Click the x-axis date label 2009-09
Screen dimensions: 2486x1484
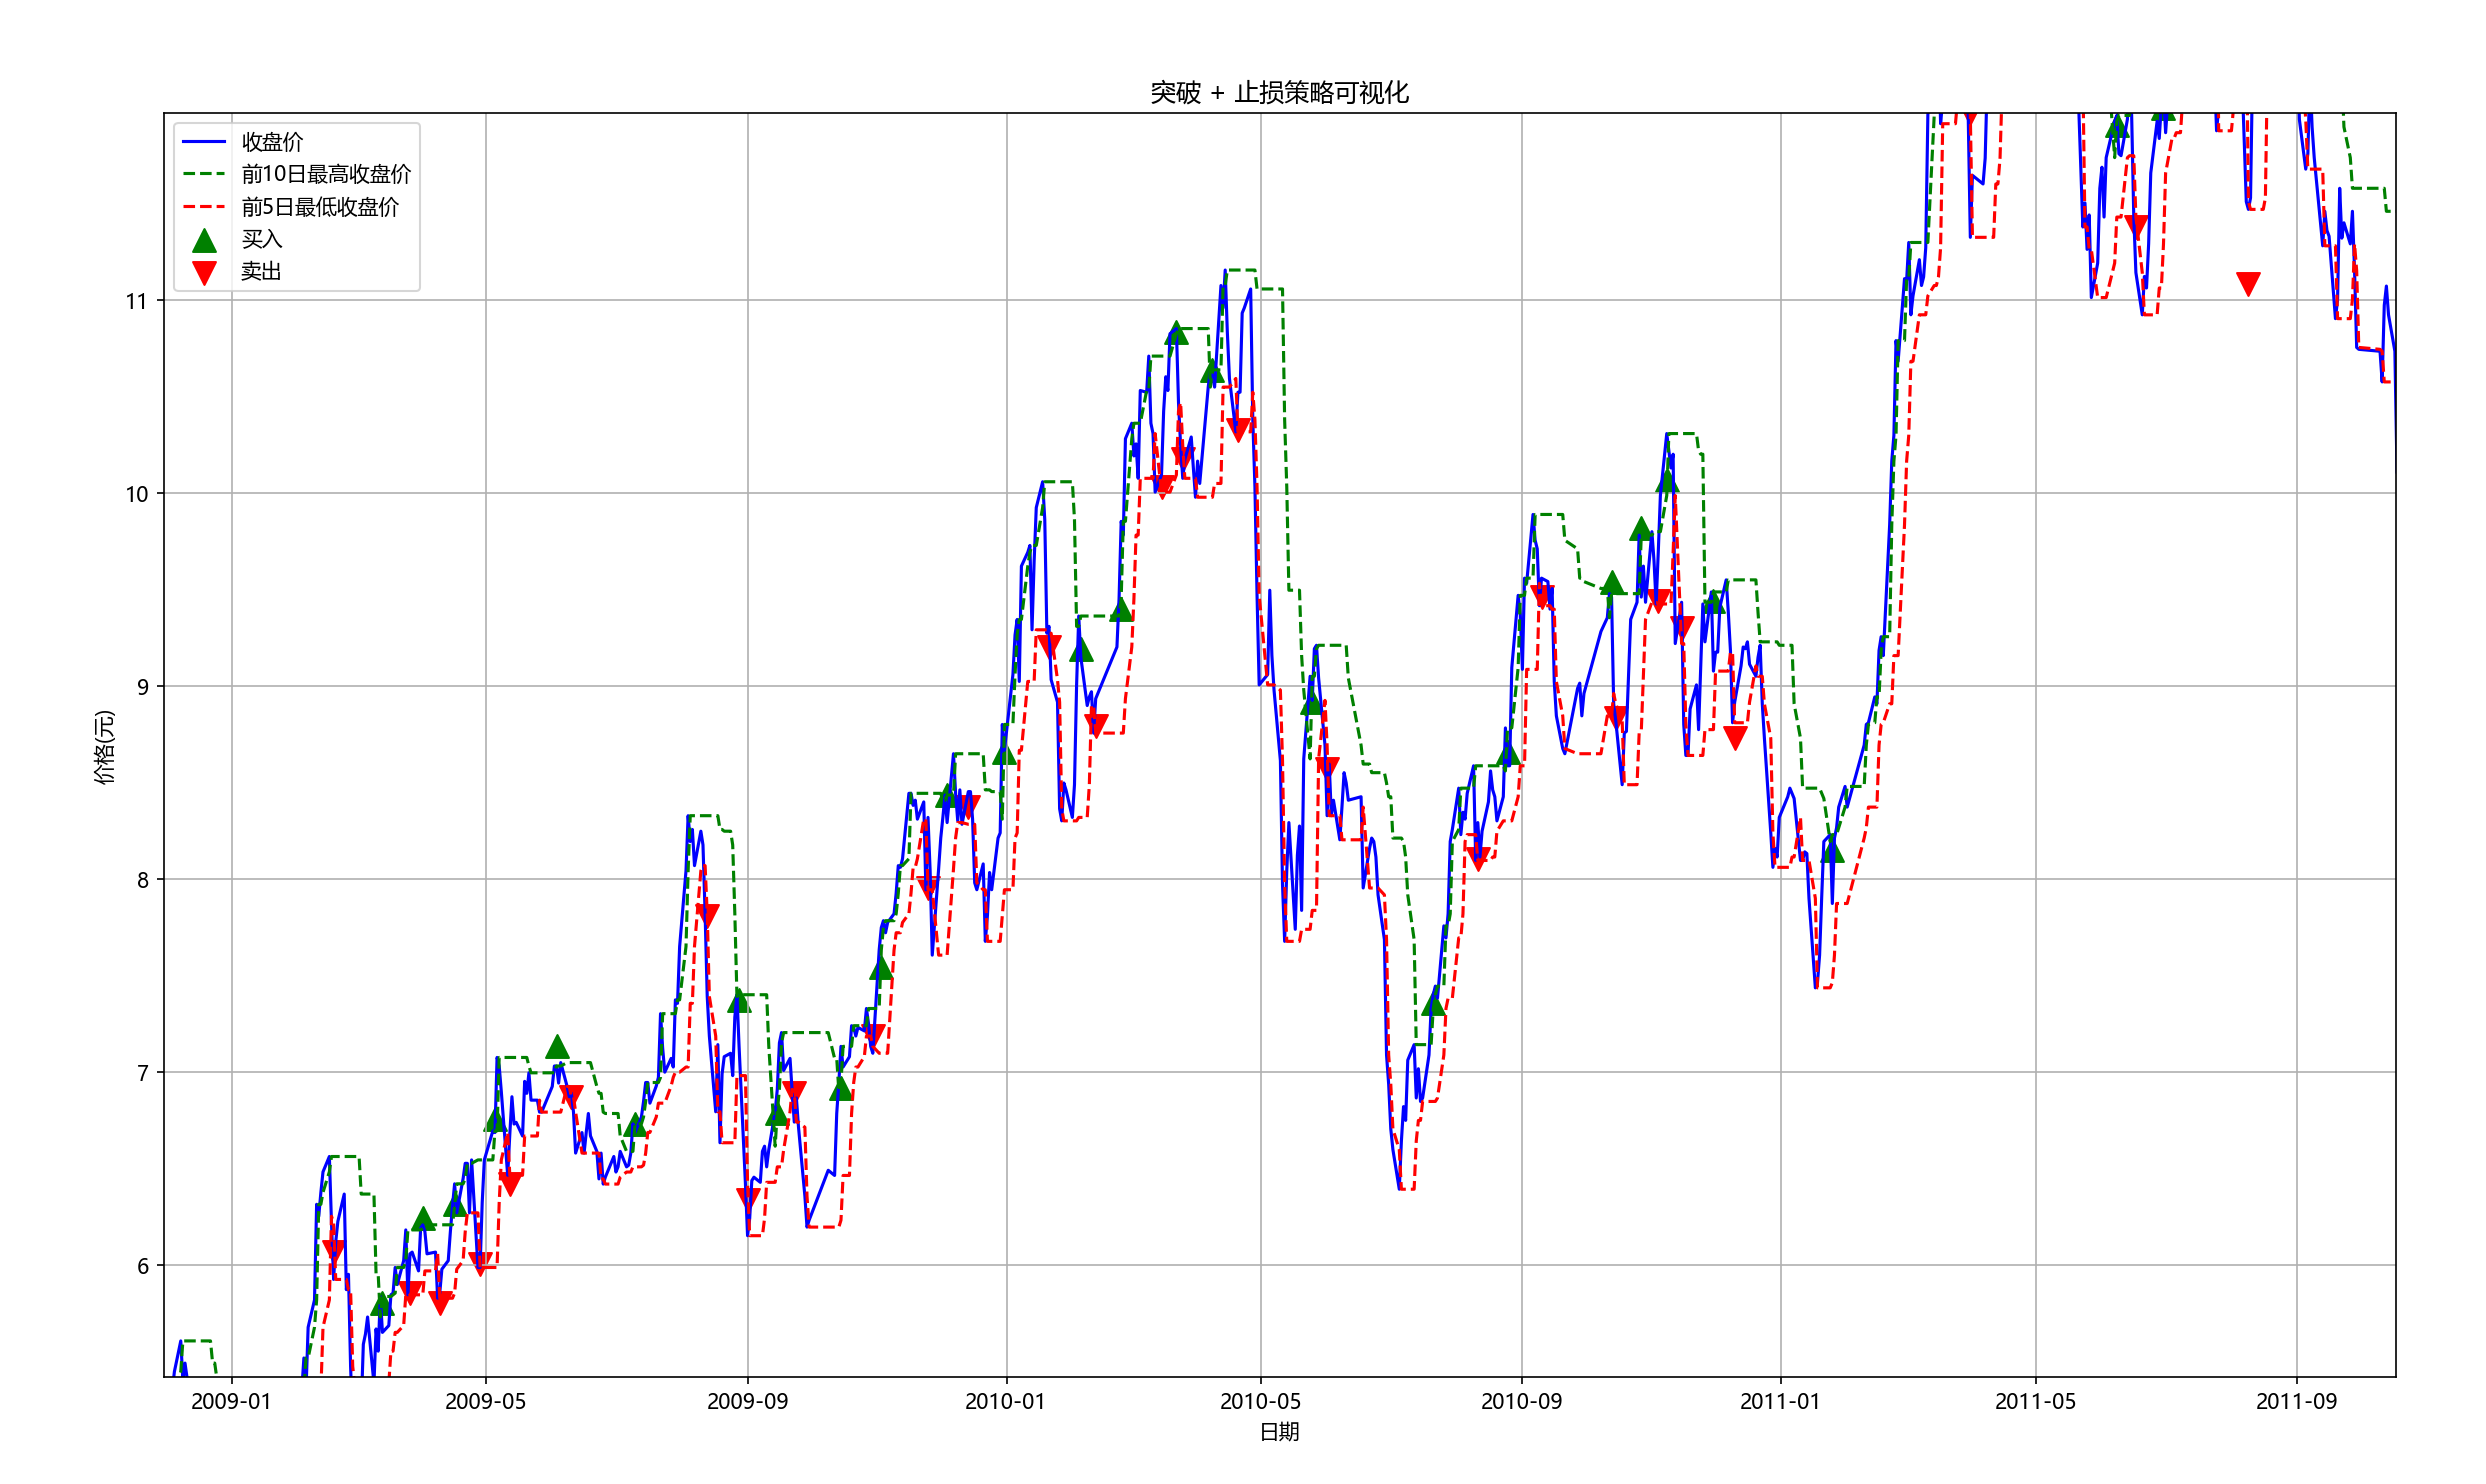pyautogui.click(x=747, y=1401)
